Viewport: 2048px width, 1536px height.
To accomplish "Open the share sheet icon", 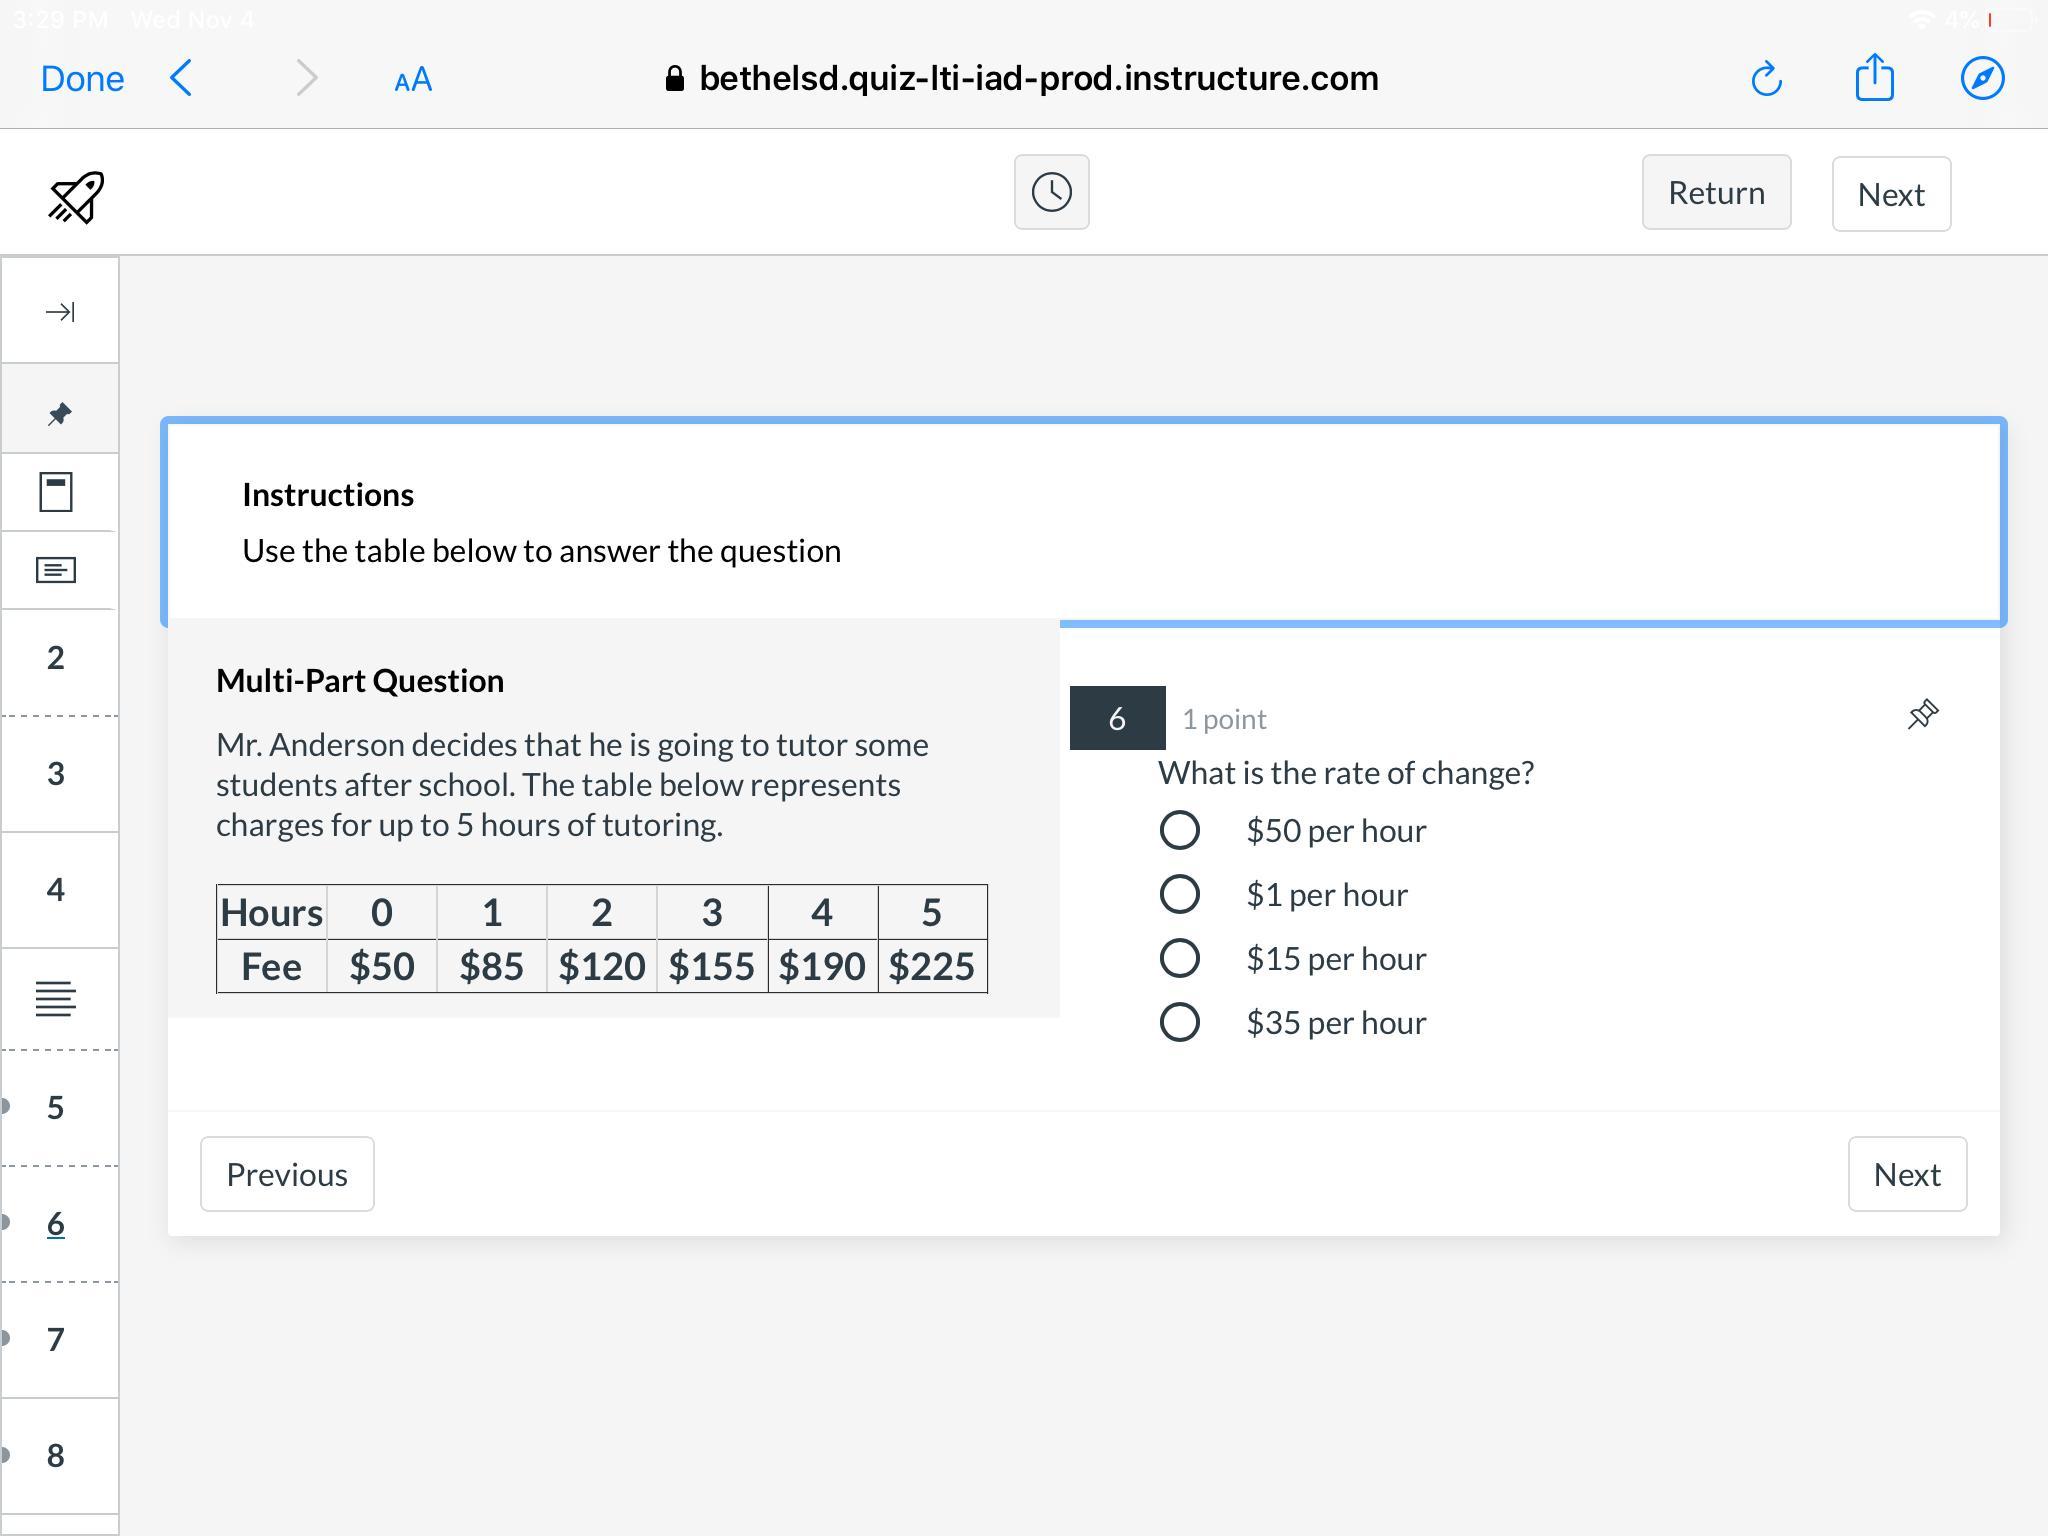I will click(1874, 78).
